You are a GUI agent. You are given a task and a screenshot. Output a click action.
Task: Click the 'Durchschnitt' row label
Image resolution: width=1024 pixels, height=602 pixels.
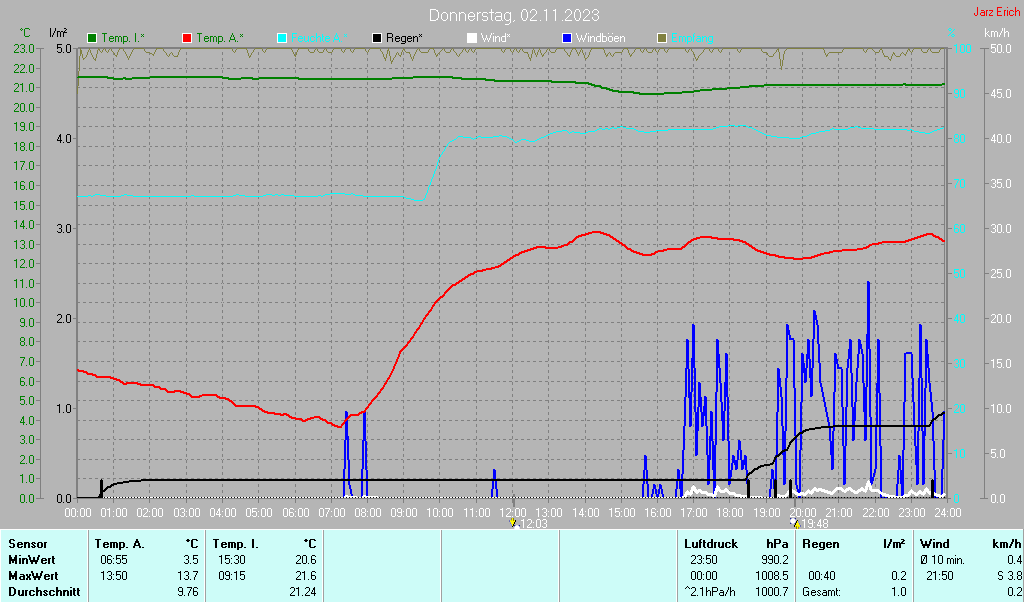pos(44,592)
